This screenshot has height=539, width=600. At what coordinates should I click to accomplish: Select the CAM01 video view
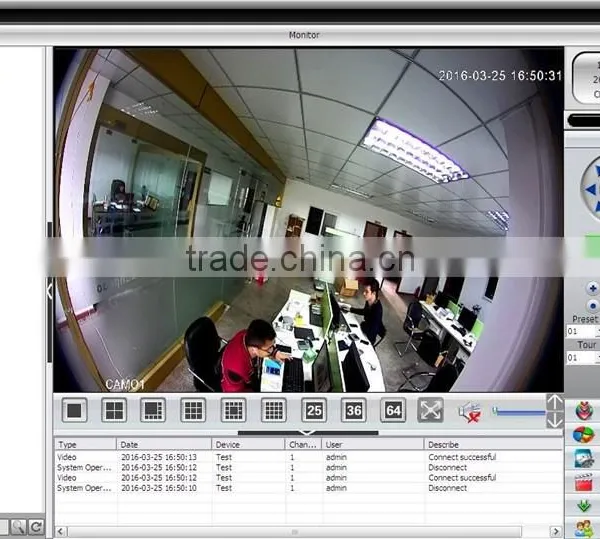point(308,220)
